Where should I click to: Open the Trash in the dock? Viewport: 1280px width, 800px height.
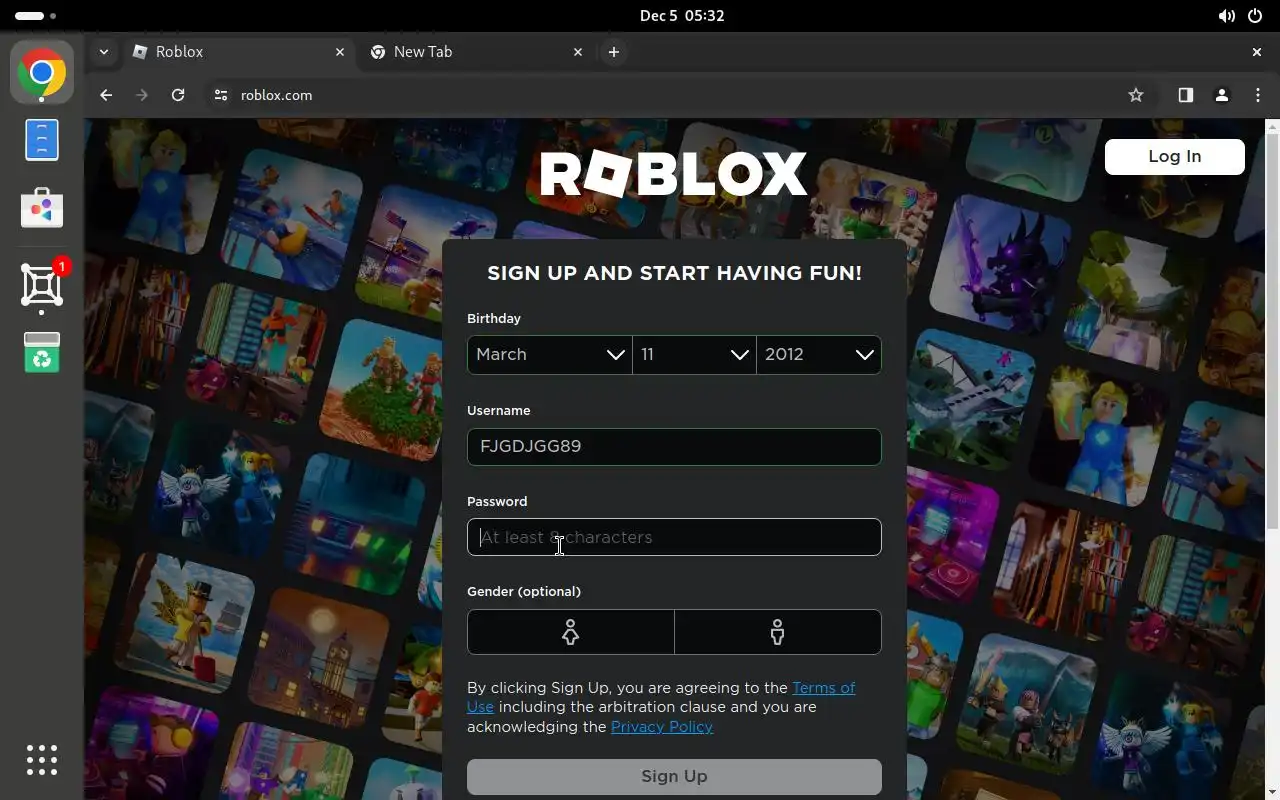(x=42, y=352)
